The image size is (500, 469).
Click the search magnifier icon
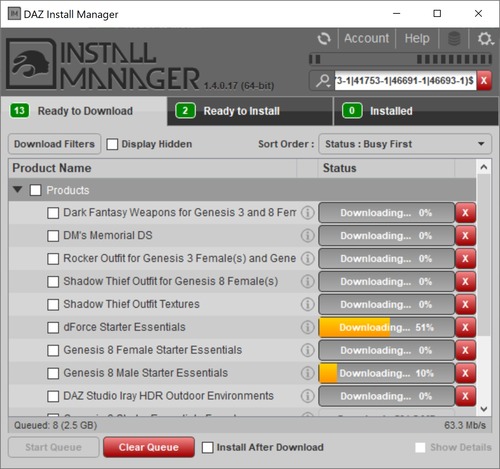(x=322, y=80)
